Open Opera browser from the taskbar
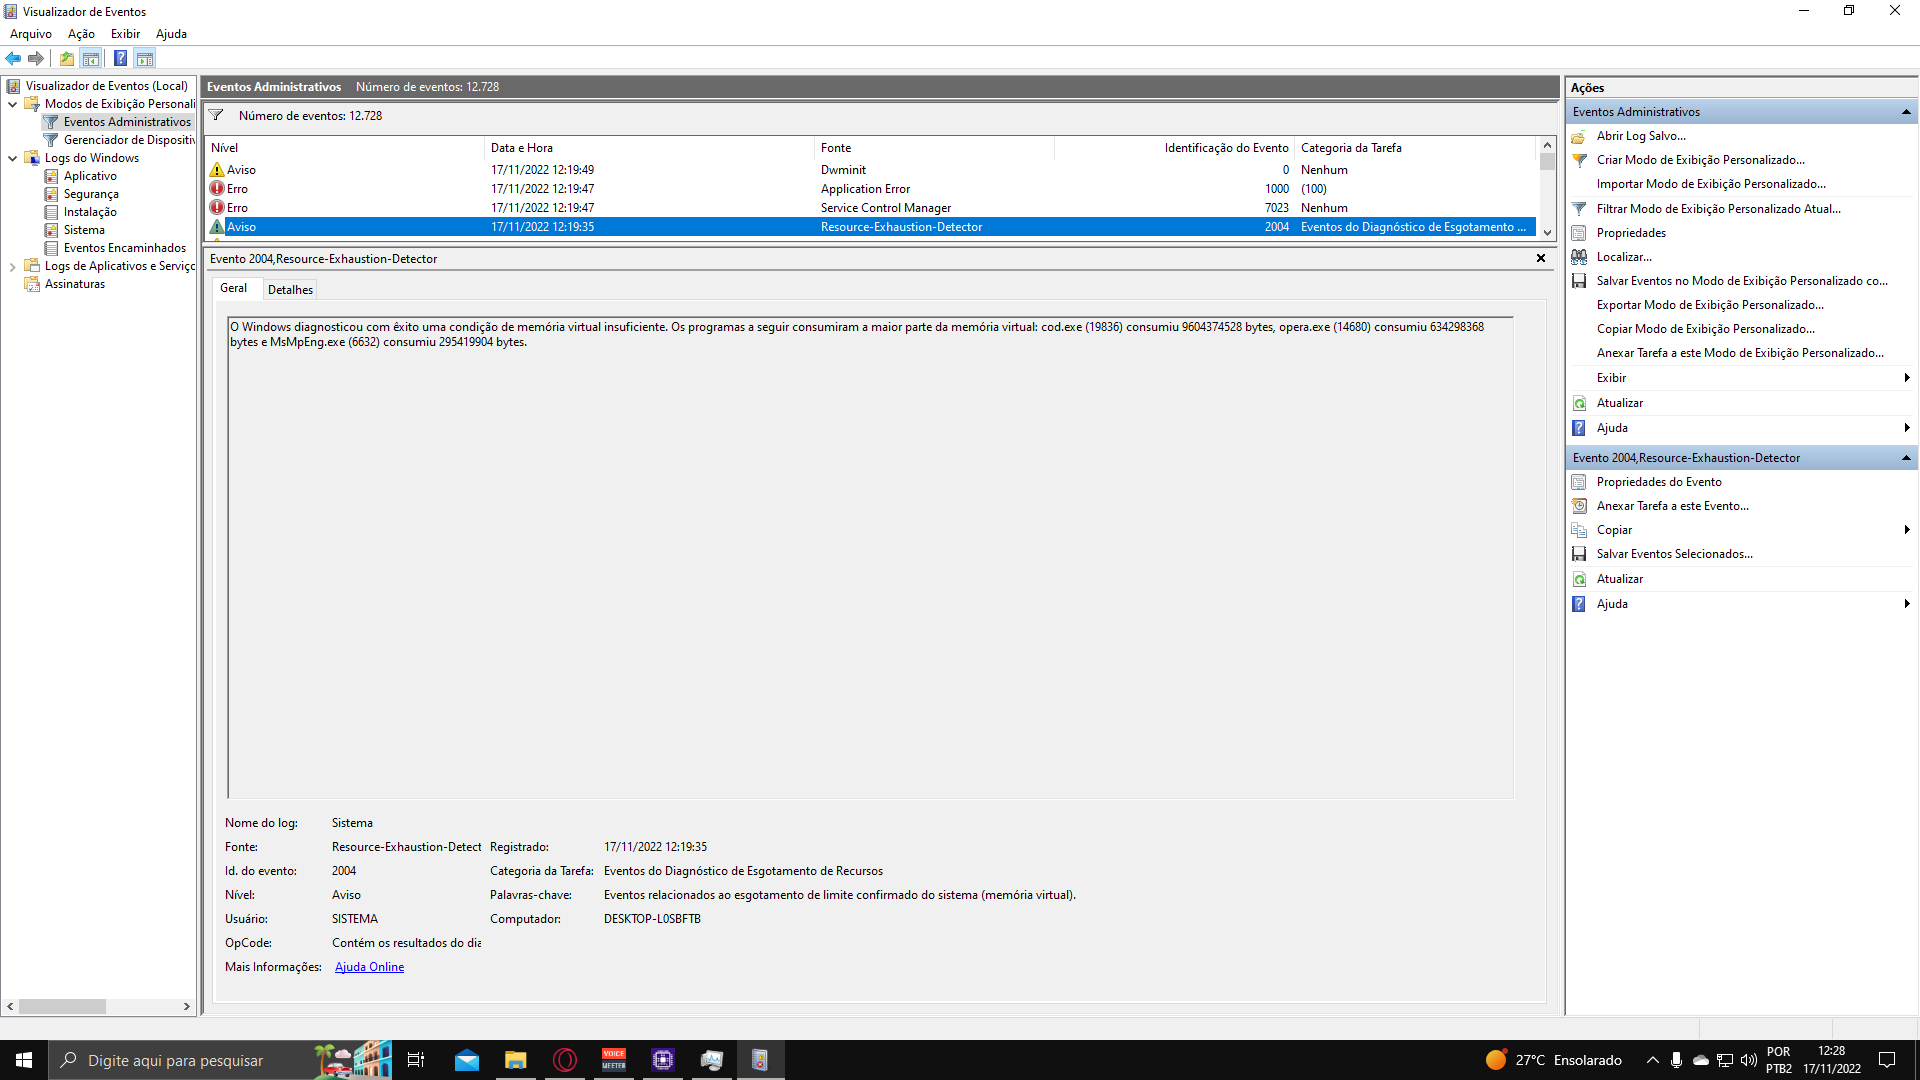The image size is (1920, 1080). tap(565, 1060)
